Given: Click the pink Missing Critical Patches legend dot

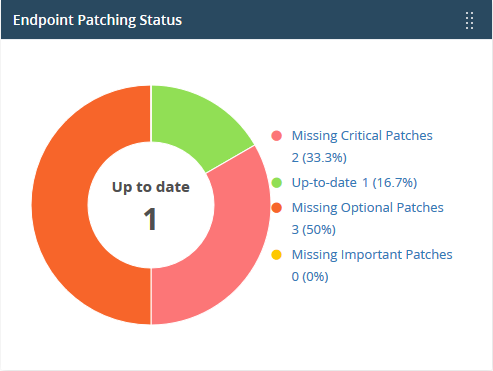Looking at the screenshot, I should click(x=277, y=136).
